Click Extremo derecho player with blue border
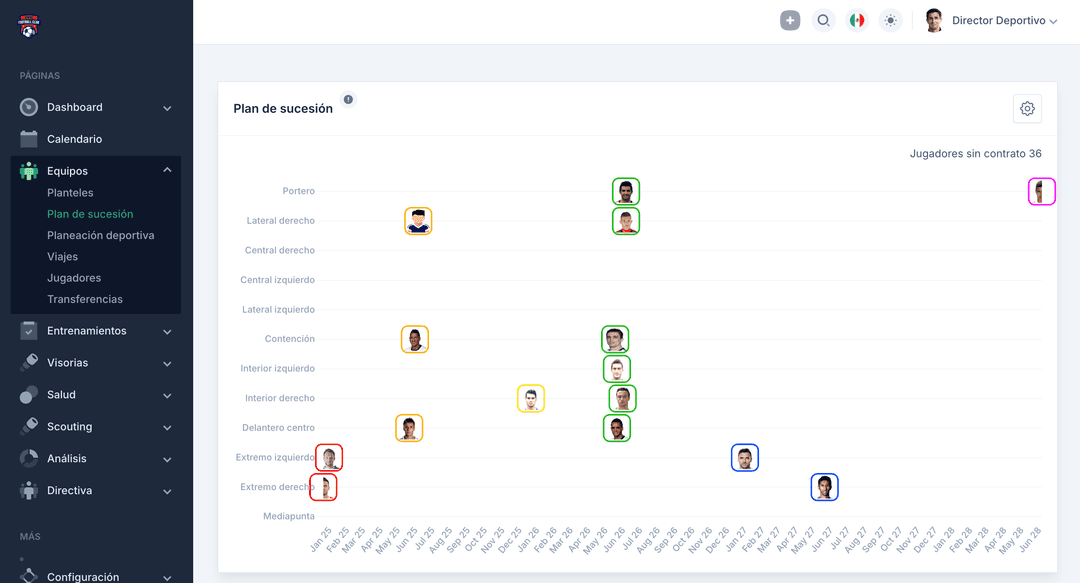The image size is (1080, 583). coord(824,487)
